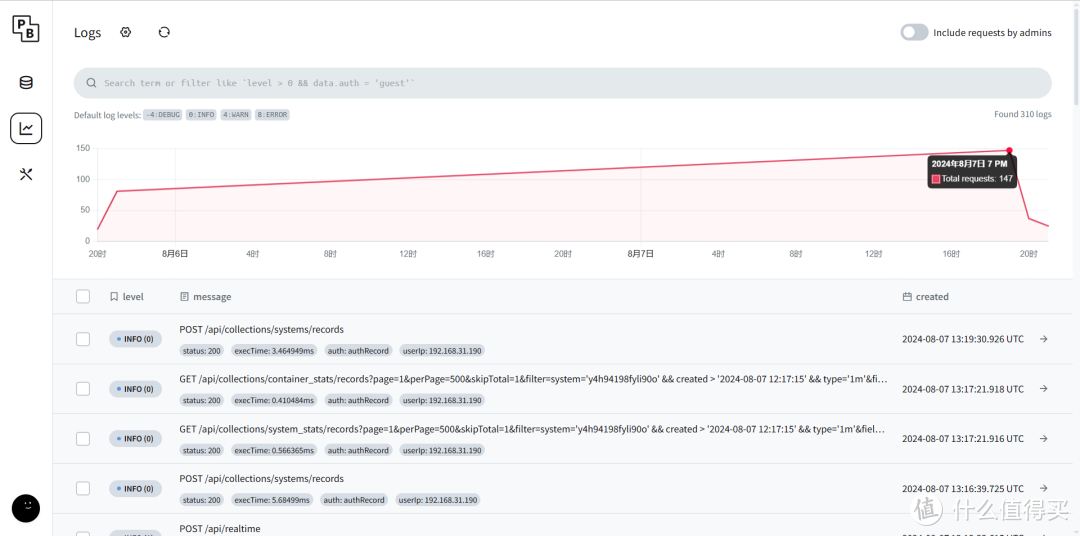
Task: Open the Logs chart sidebar icon
Action: click(25, 128)
